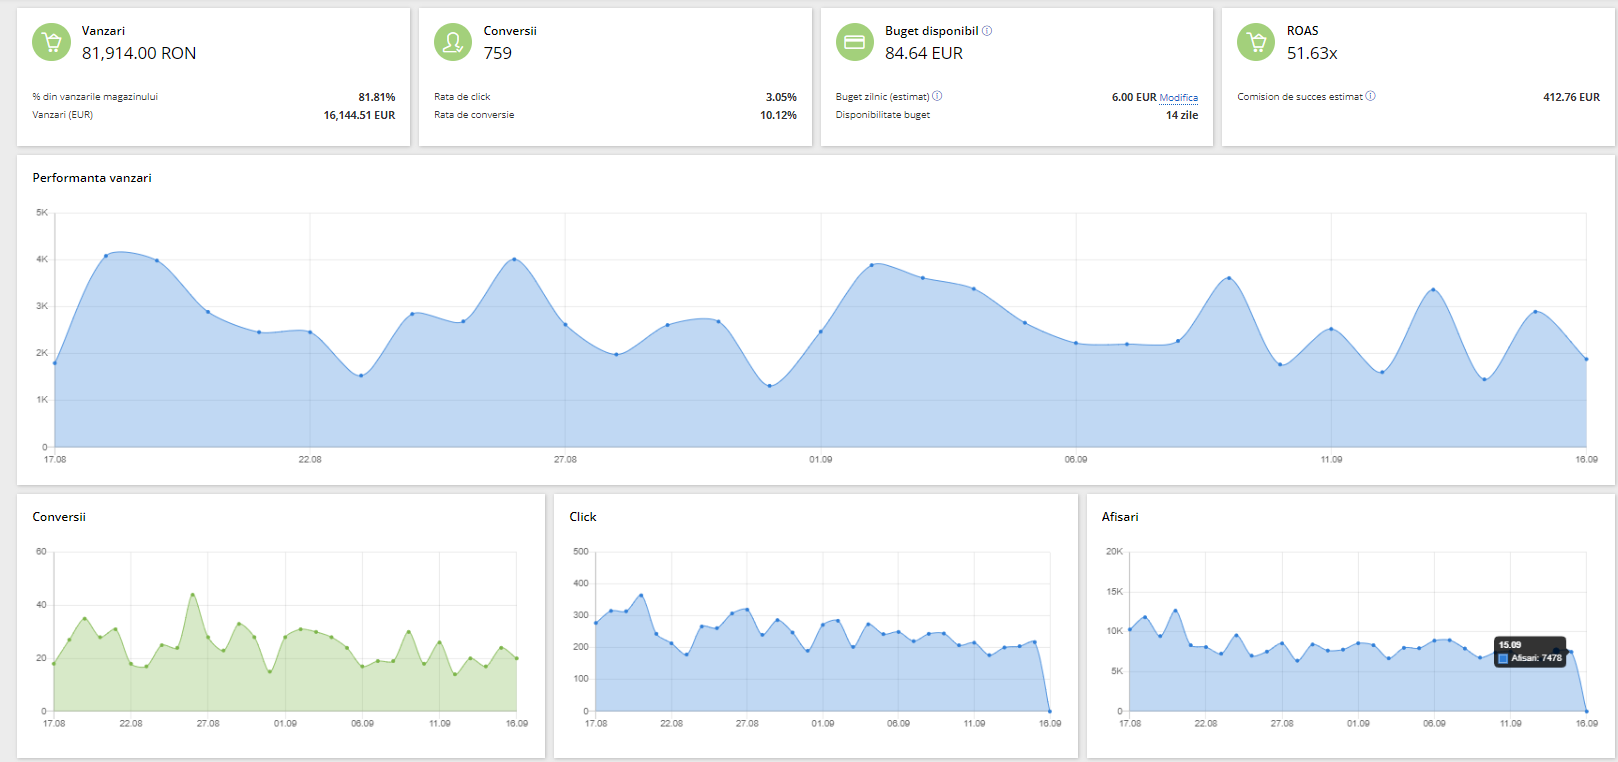Image resolution: width=1618 pixels, height=762 pixels.
Task: Select the 51.63x ROAS value
Action: click(x=1312, y=54)
